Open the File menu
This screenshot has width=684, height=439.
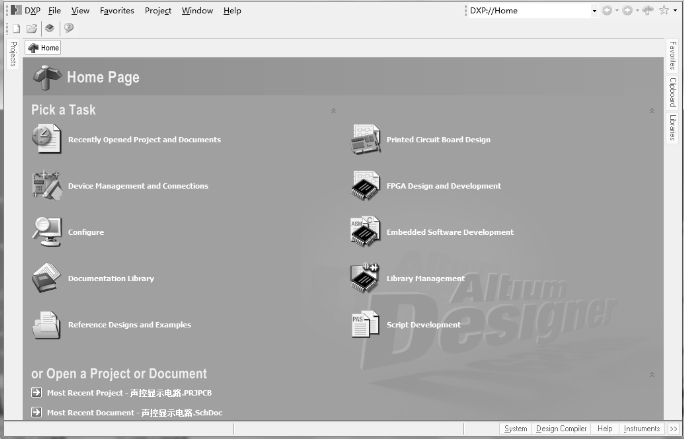coord(55,10)
